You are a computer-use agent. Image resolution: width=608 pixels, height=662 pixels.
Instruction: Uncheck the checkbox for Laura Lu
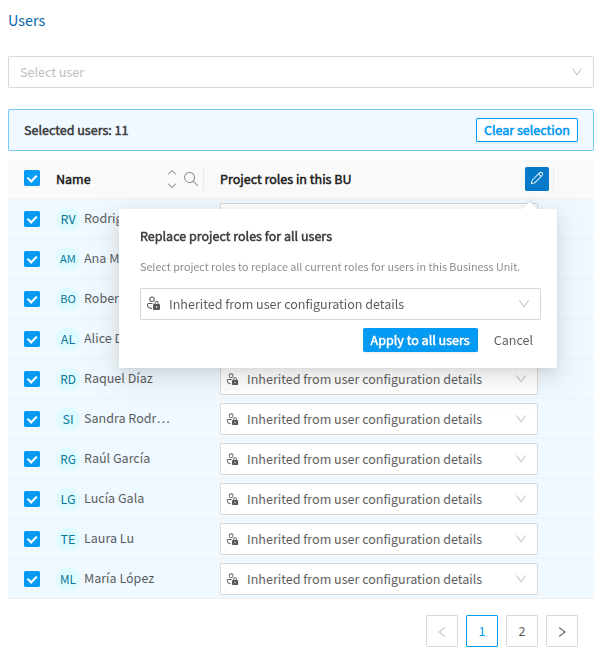tap(32, 539)
